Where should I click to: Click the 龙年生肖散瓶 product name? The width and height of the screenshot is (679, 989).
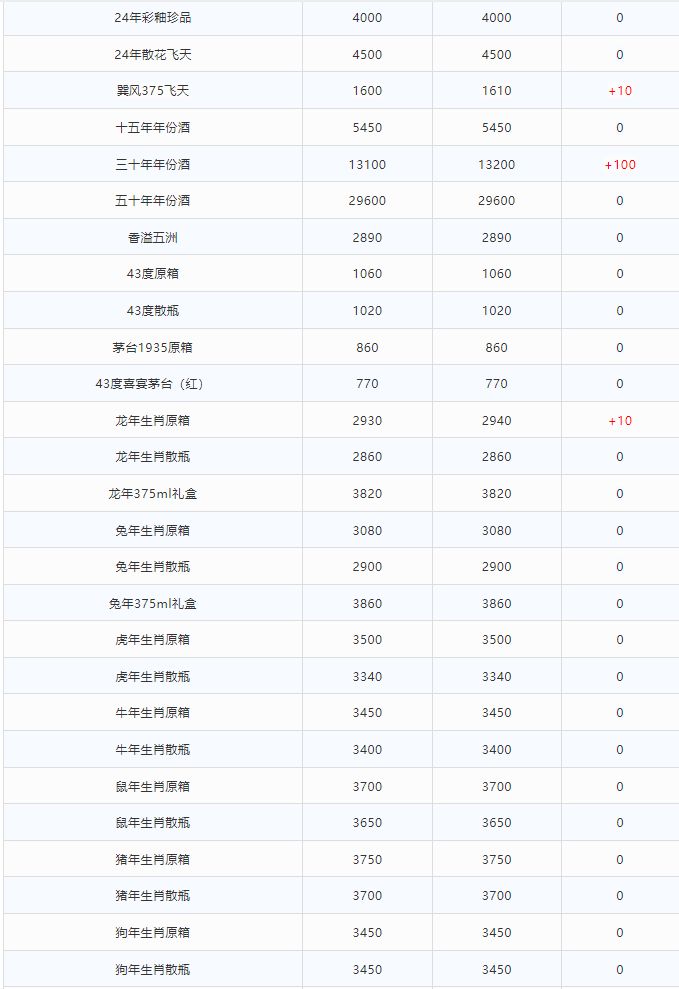(x=153, y=457)
